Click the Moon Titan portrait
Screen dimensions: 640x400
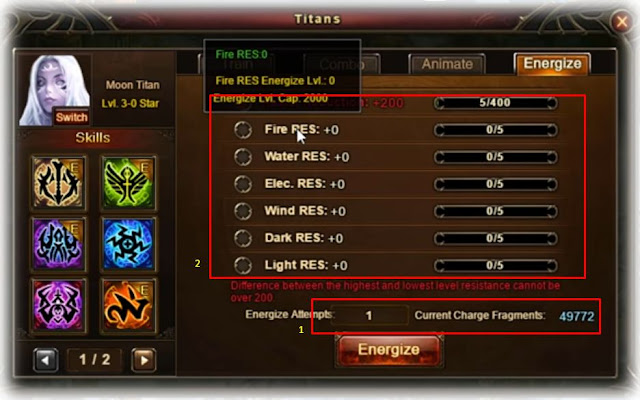tap(54, 90)
